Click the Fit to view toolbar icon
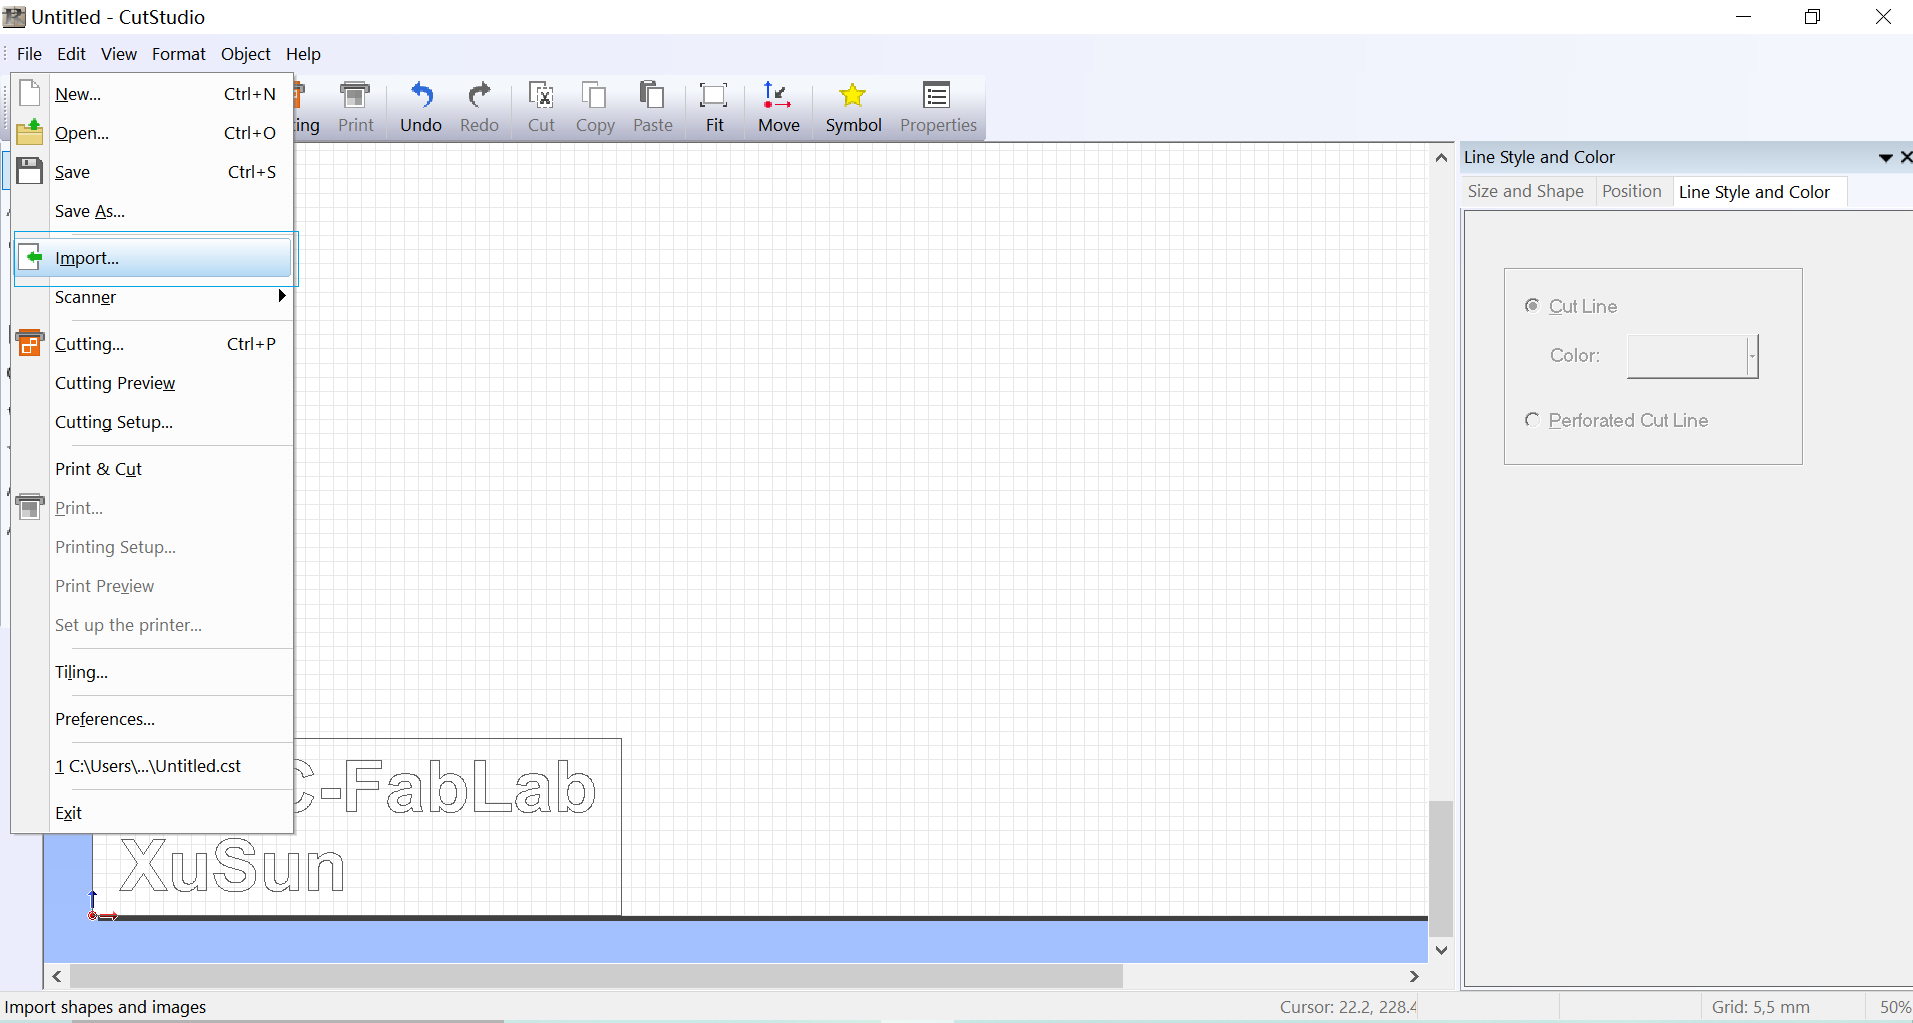 [714, 107]
